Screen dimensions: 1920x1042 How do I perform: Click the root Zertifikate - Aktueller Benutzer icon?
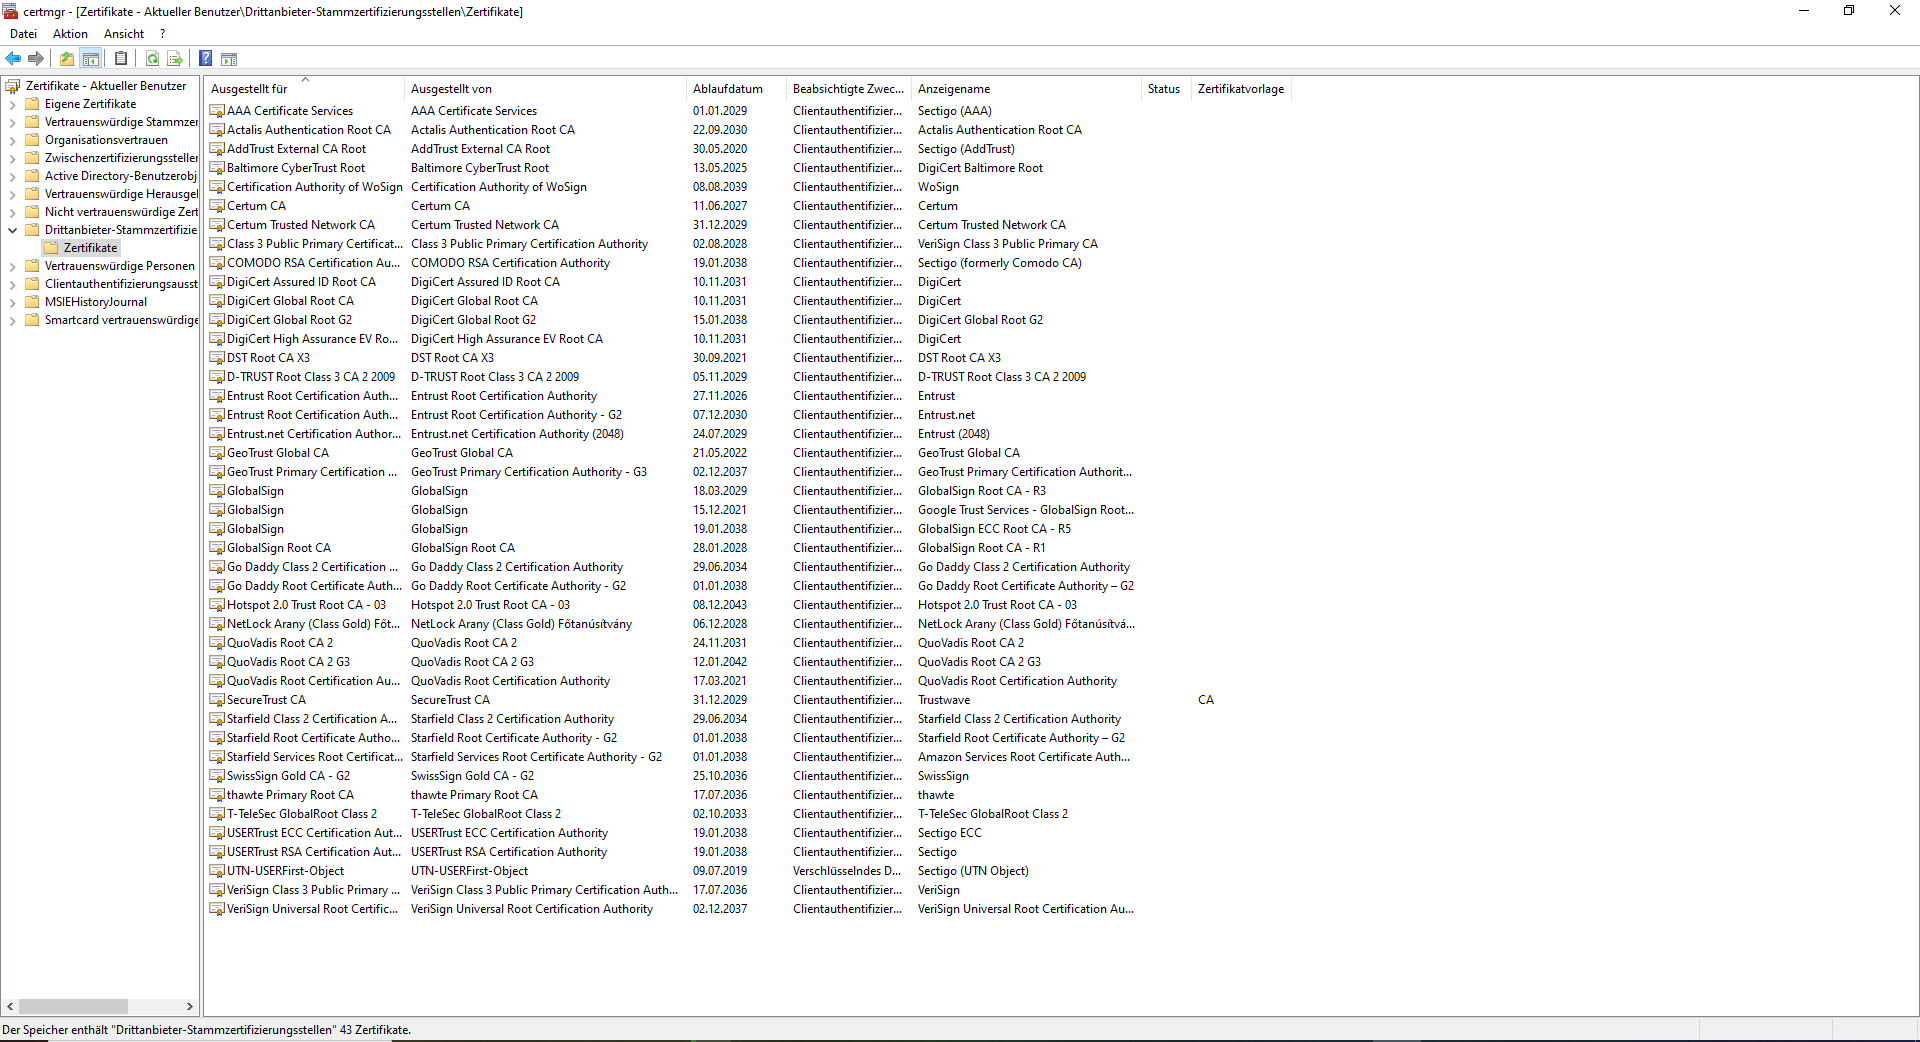pyautogui.click(x=13, y=86)
